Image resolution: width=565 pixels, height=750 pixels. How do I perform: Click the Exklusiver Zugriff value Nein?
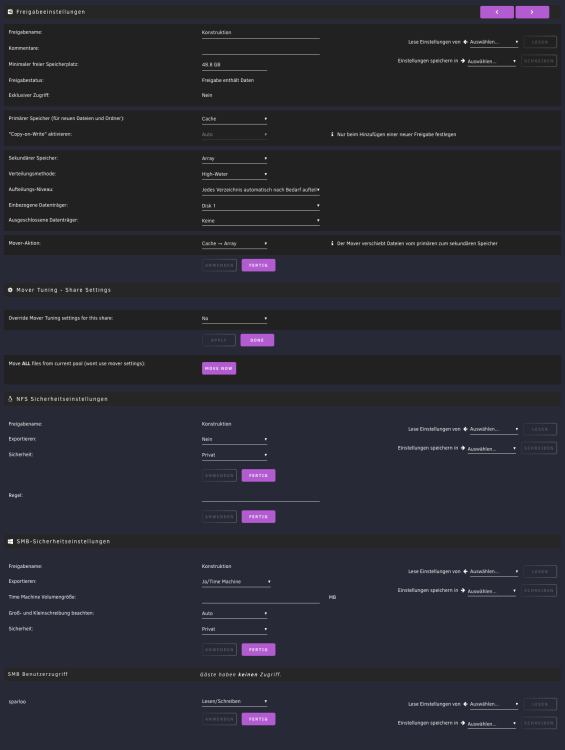pyautogui.click(x=207, y=95)
